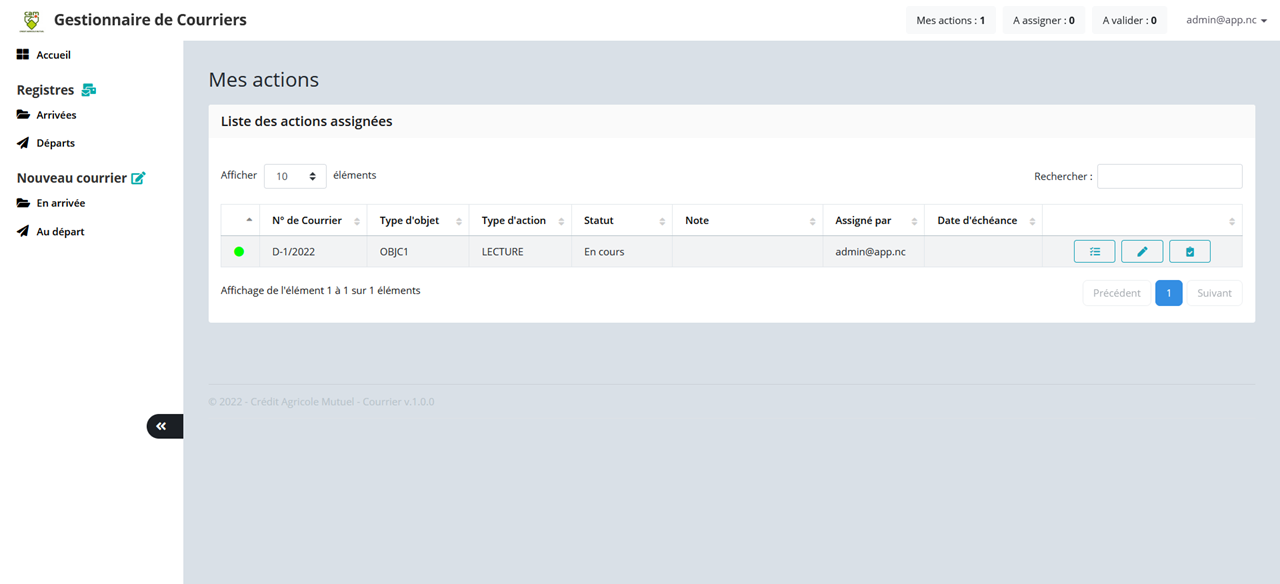Image resolution: width=1280 pixels, height=584 pixels.
Task: Go to page 1 in pagination
Action: pyautogui.click(x=1168, y=293)
